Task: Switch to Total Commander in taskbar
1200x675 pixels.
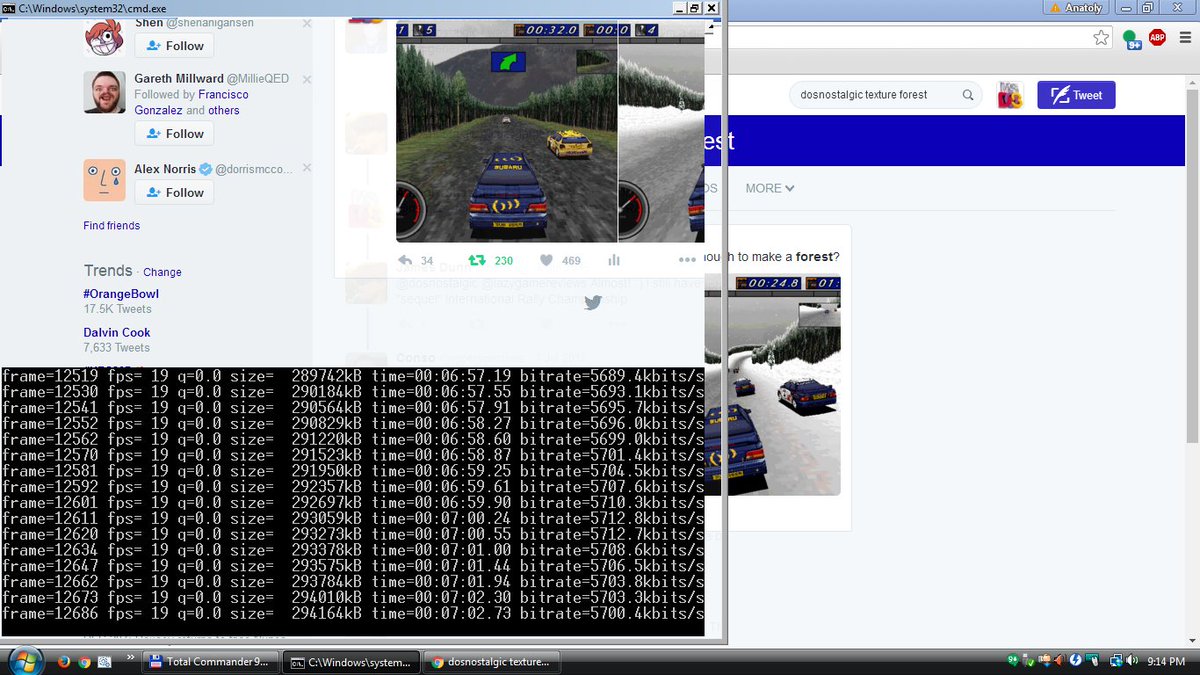Action: (x=210, y=662)
